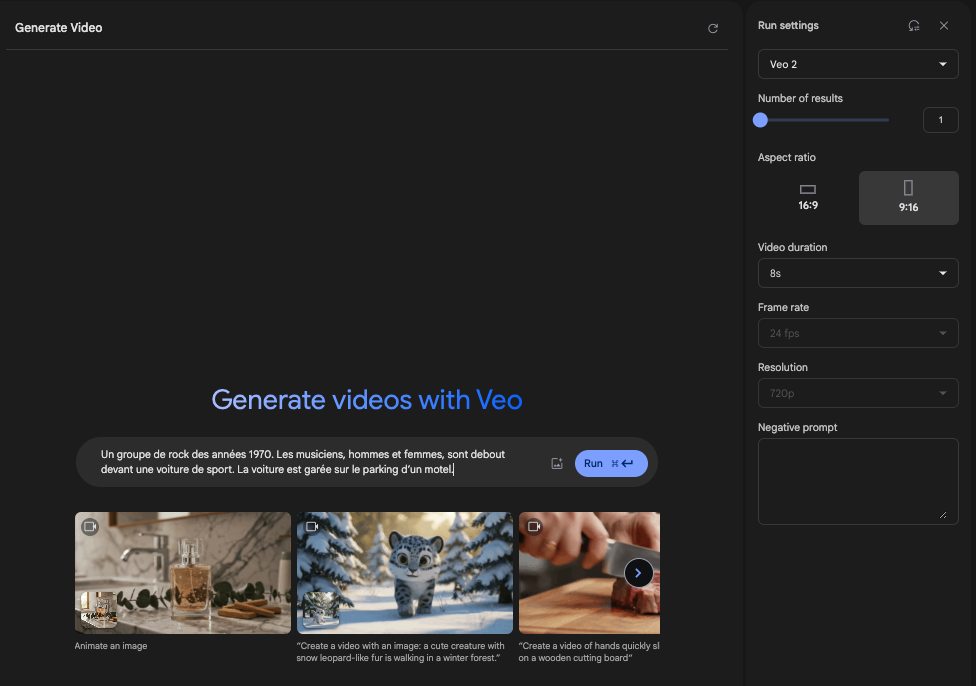The height and width of the screenshot is (686, 976).
Task: Click the Number of results value box
Action: tap(940, 120)
